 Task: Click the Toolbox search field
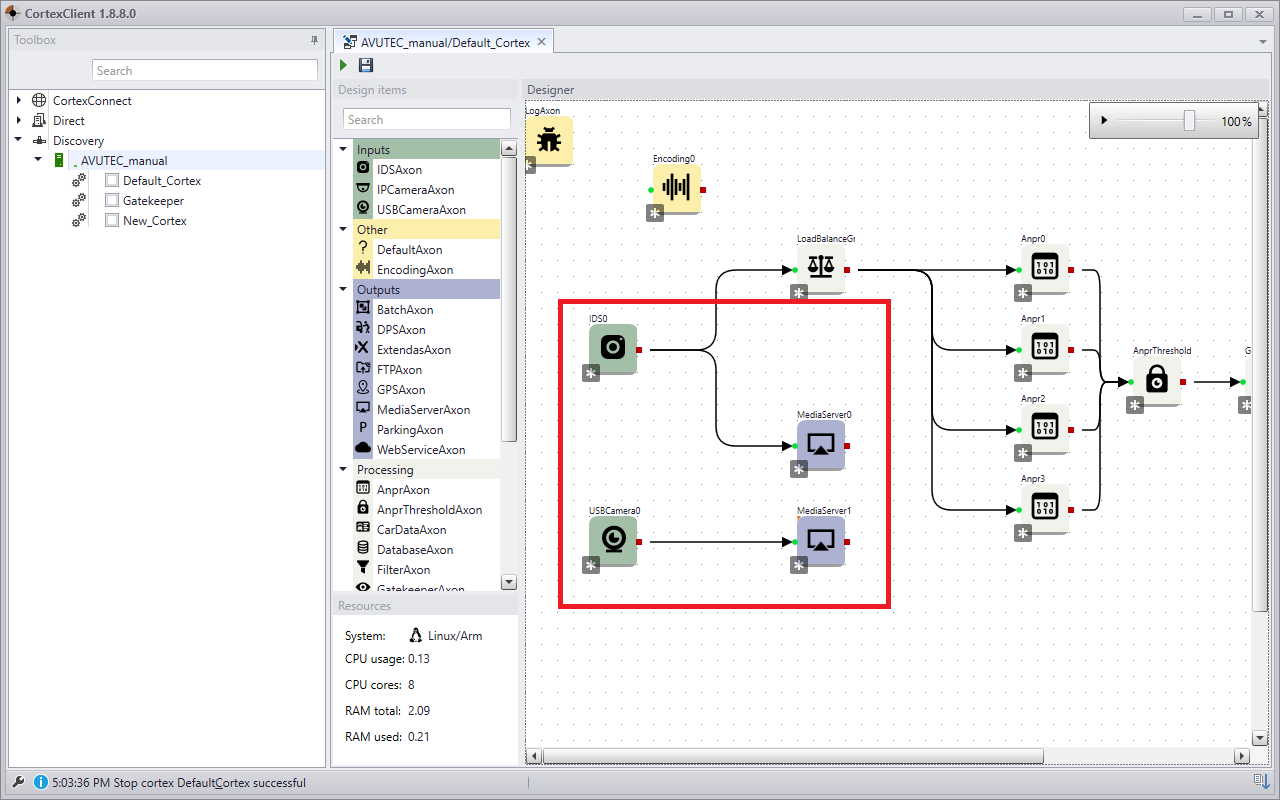point(205,71)
